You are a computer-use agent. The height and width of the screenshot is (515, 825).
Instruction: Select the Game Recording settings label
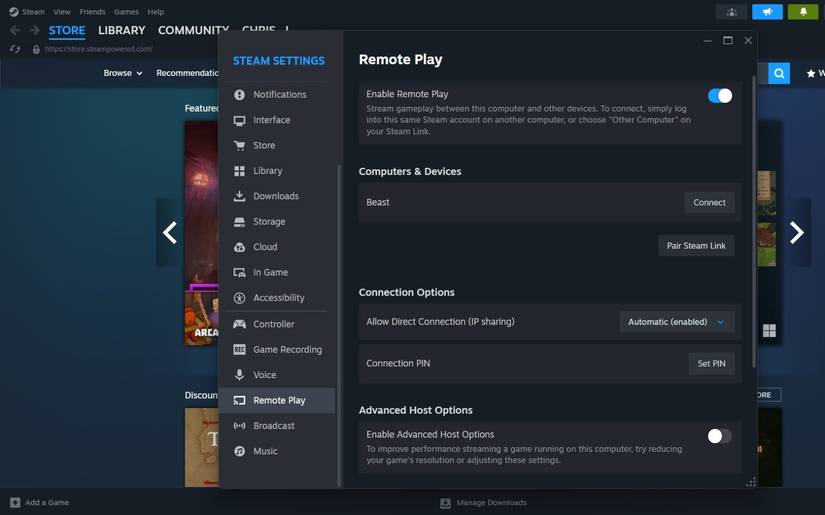pyautogui.click(x=287, y=350)
